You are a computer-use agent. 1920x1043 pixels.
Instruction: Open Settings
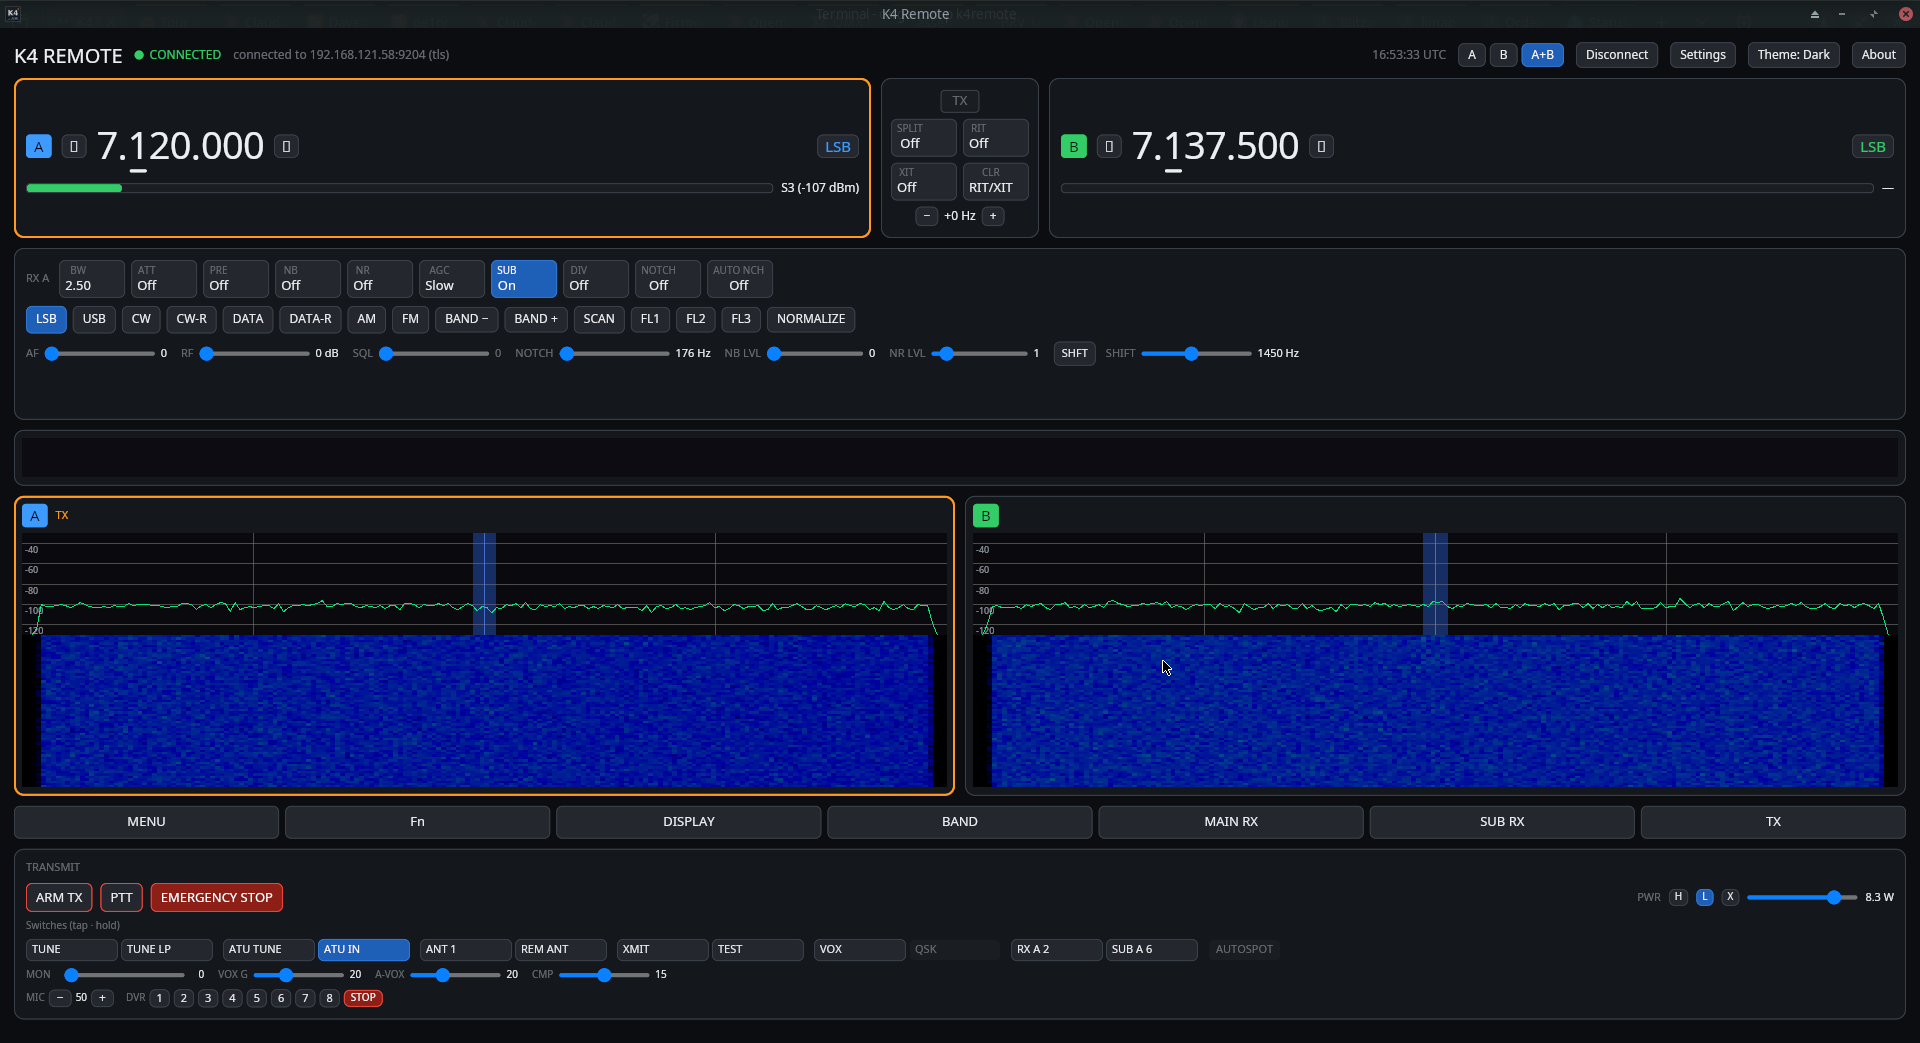(x=1702, y=55)
